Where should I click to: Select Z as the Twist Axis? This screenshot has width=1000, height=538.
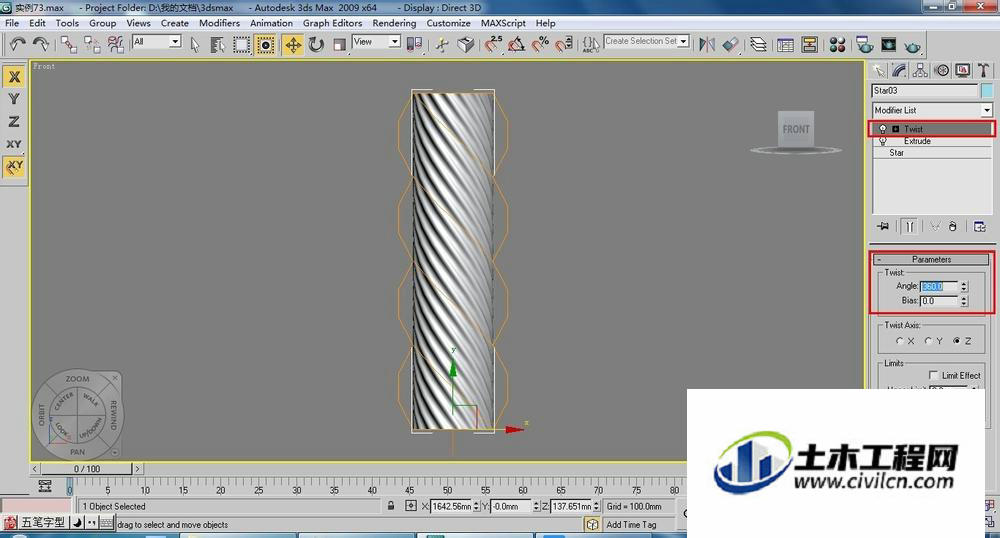[x=957, y=341]
